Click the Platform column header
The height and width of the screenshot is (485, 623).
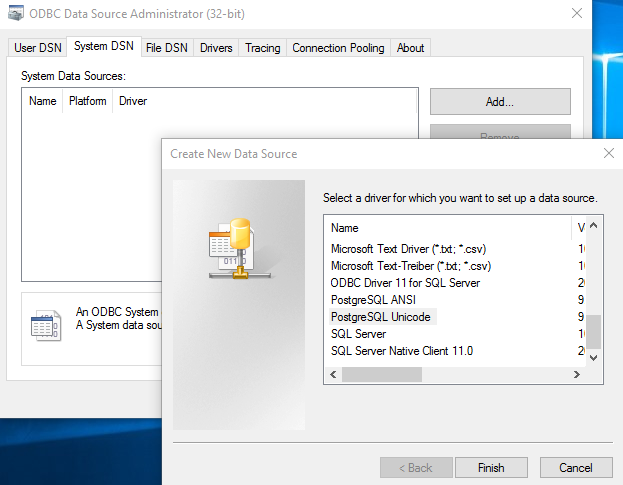coord(88,101)
